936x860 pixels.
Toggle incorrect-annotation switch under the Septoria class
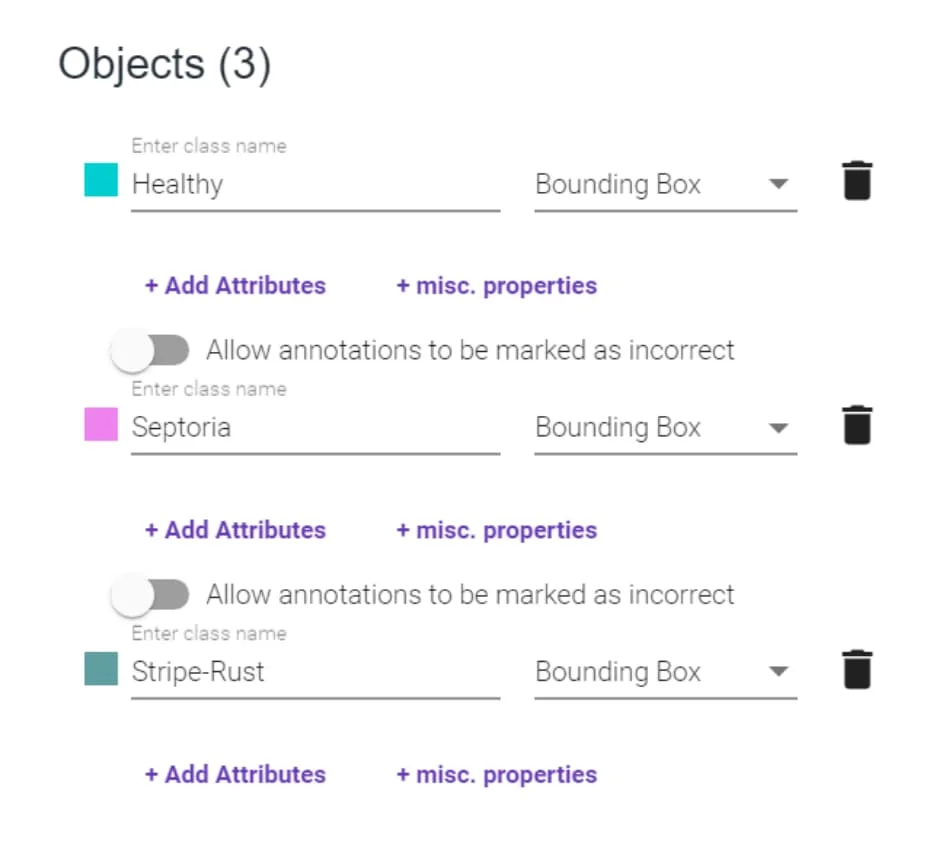[150, 595]
